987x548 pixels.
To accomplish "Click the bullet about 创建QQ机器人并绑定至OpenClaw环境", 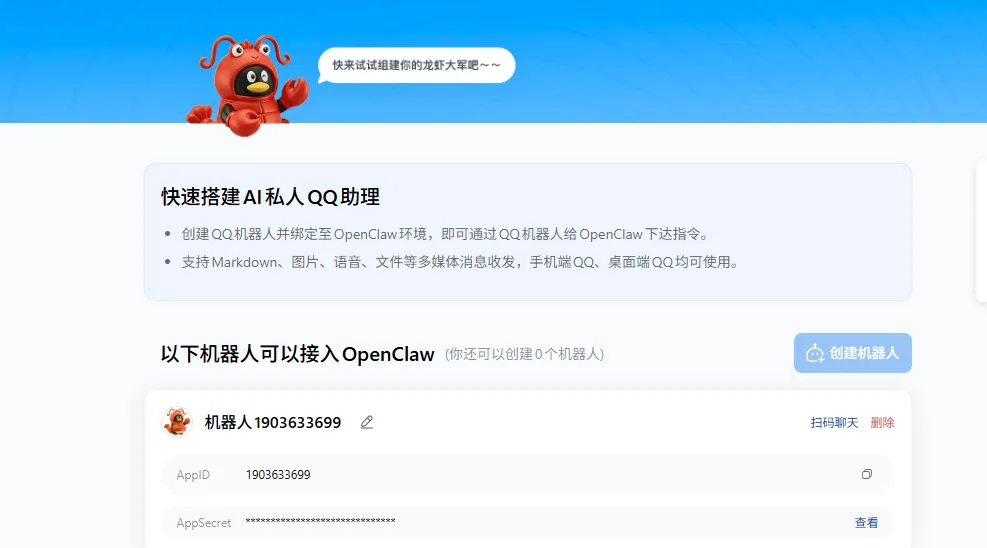I will tap(446, 234).
